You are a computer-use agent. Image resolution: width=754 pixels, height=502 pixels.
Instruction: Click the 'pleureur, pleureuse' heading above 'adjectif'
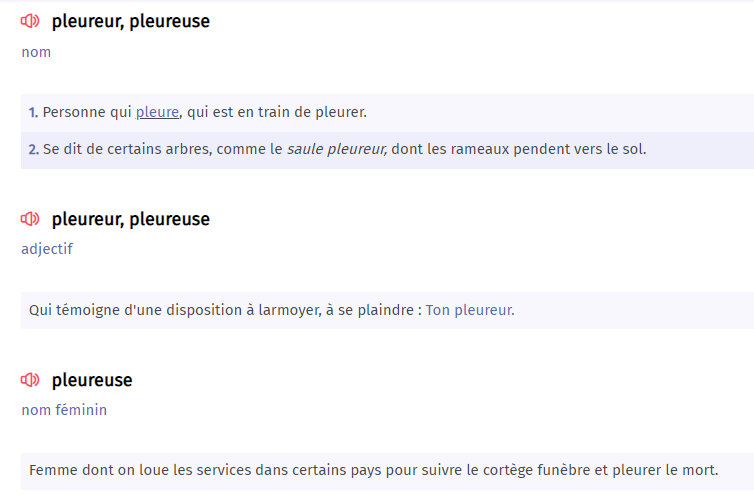click(131, 219)
